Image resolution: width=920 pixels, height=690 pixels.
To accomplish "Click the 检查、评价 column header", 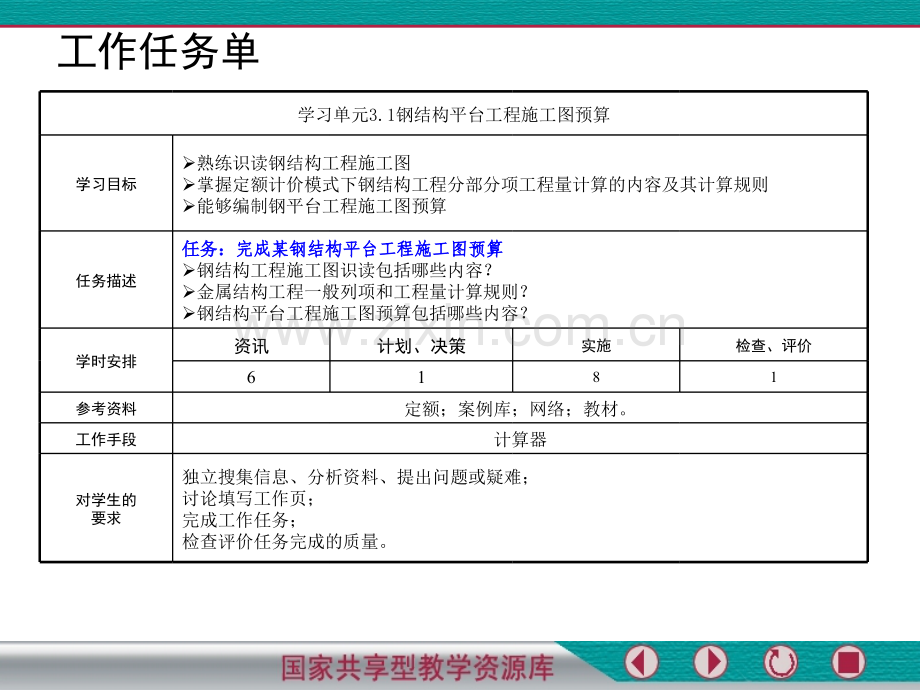I will tap(773, 346).
